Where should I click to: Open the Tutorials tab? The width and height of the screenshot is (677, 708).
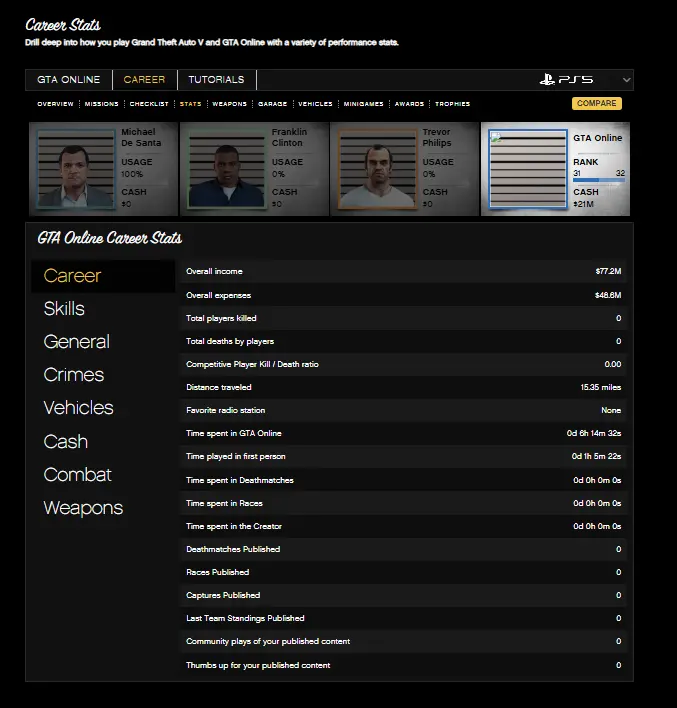click(216, 80)
